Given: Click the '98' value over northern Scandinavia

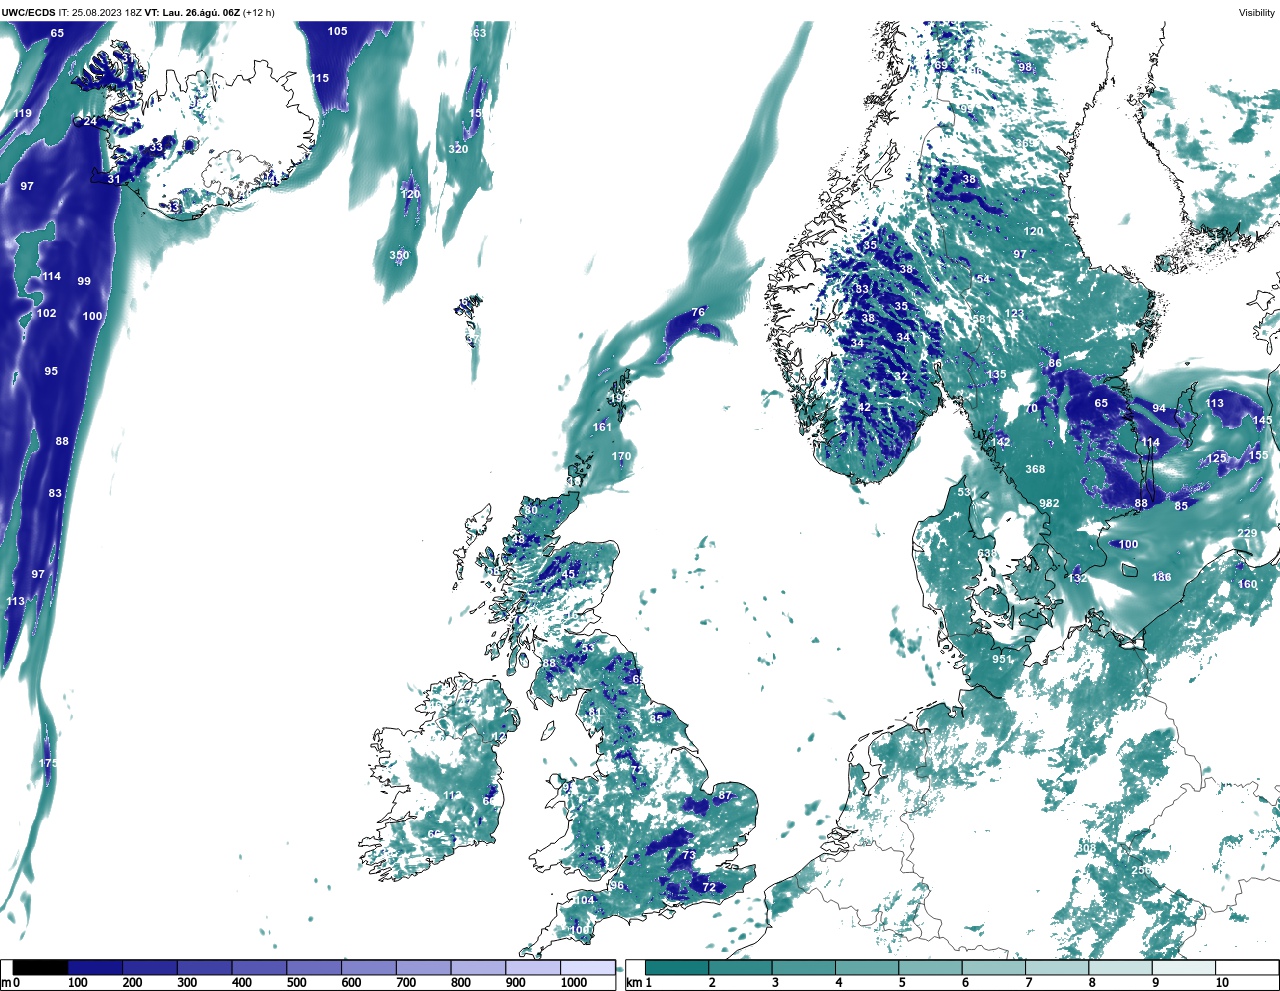Looking at the screenshot, I should click(x=1025, y=67).
